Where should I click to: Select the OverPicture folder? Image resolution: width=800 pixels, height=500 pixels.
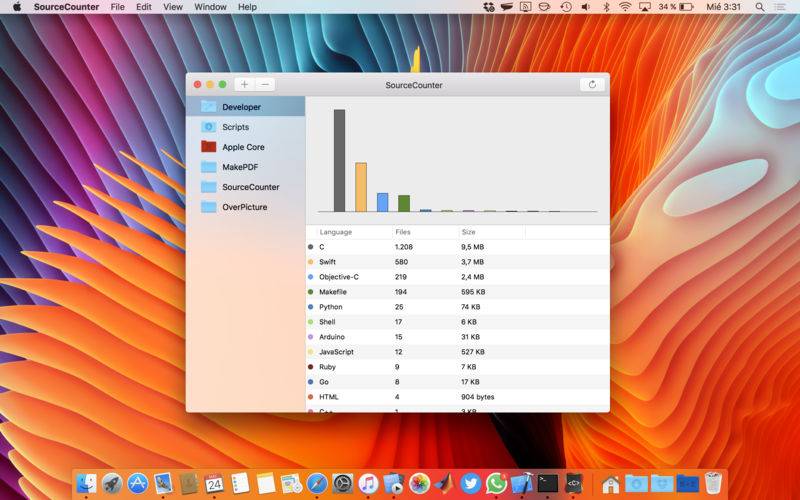(245, 207)
